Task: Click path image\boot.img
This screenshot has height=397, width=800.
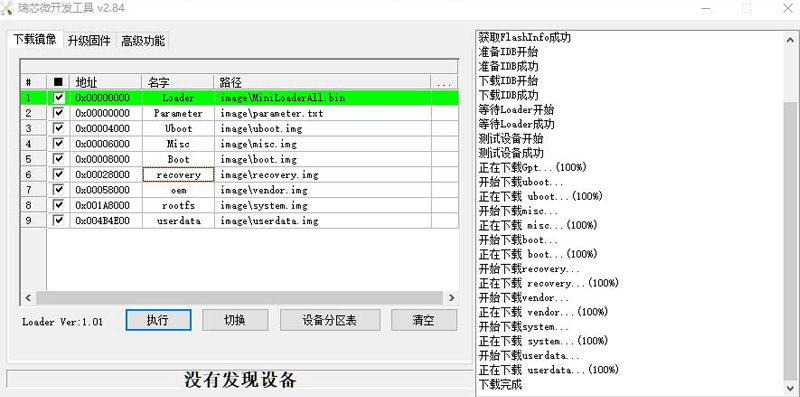Action: pos(258,159)
